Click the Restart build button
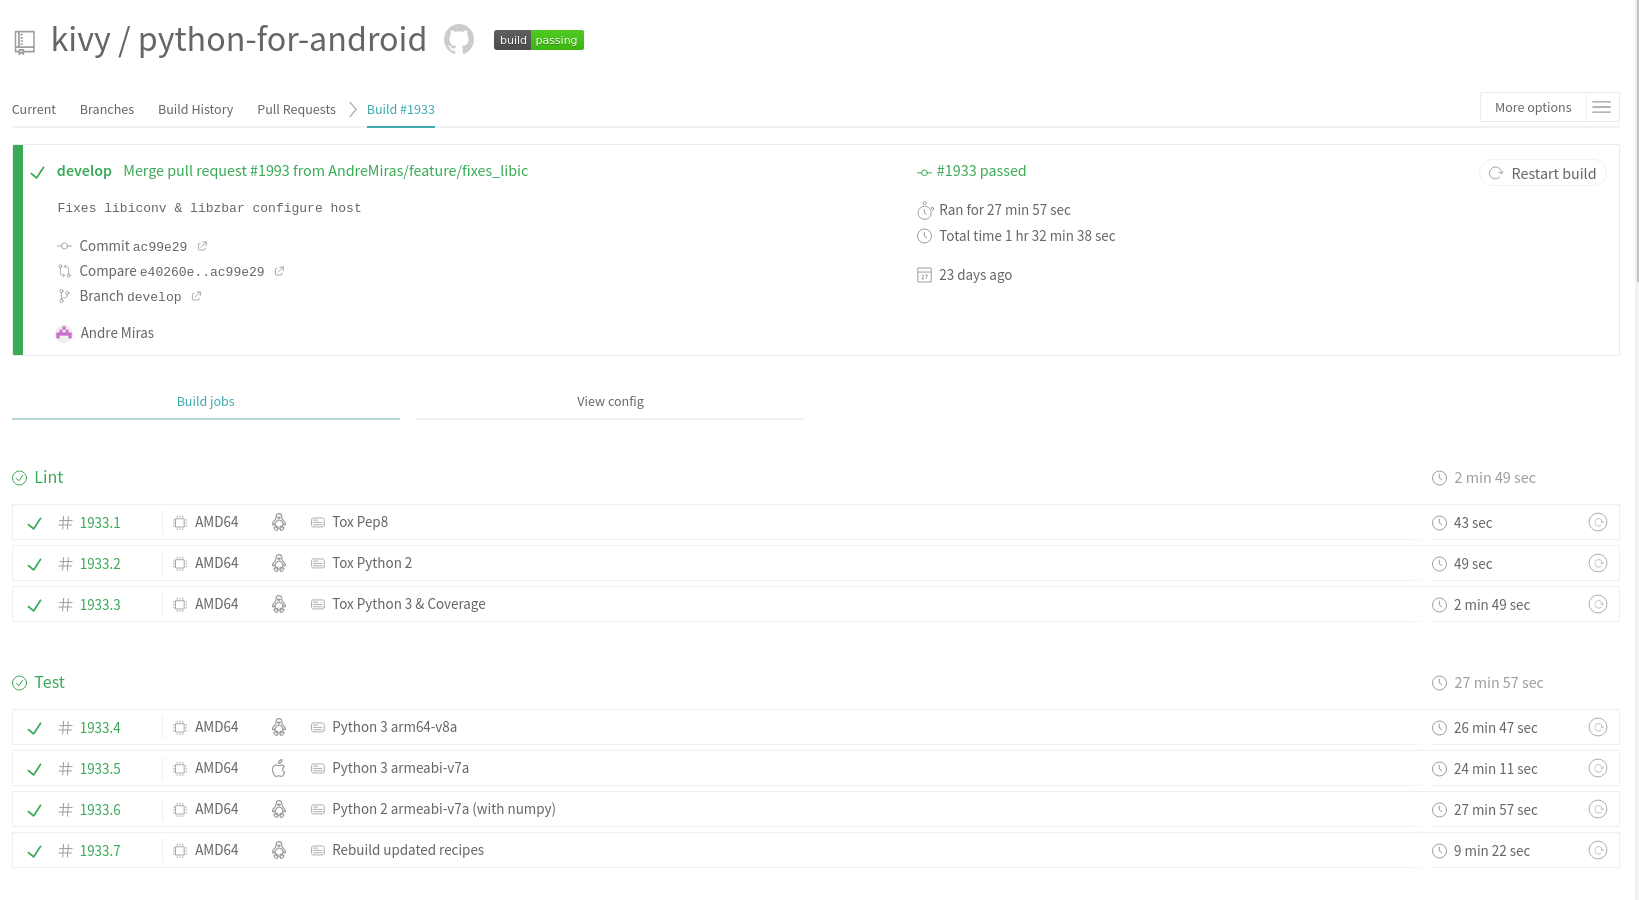 click(1543, 173)
